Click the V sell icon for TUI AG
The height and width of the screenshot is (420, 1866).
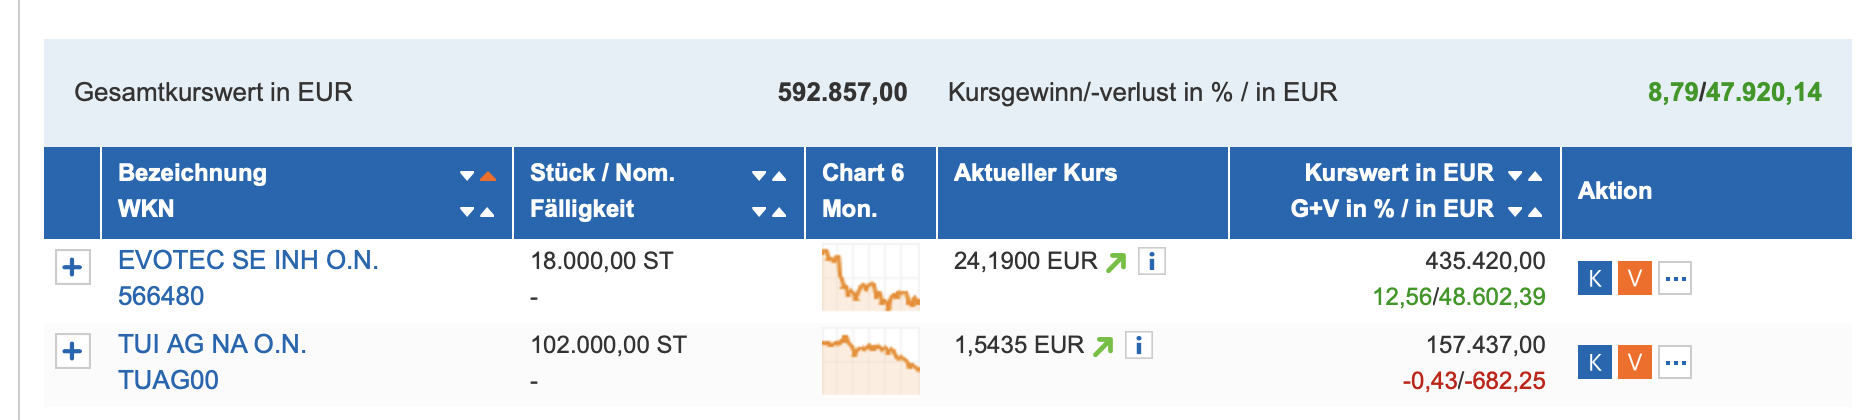pyautogui.click(x=1634, y=362)
